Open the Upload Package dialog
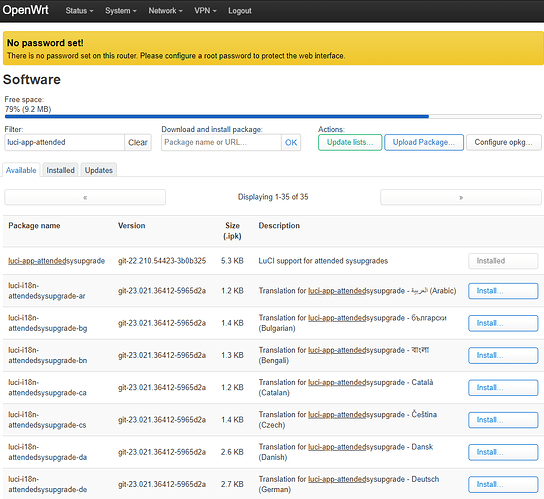 click(x=424, y=142)
